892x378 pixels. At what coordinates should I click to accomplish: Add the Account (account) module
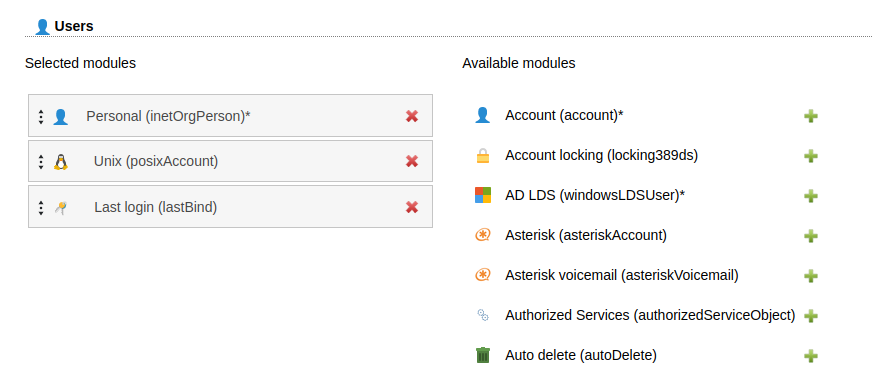[811, 116]
